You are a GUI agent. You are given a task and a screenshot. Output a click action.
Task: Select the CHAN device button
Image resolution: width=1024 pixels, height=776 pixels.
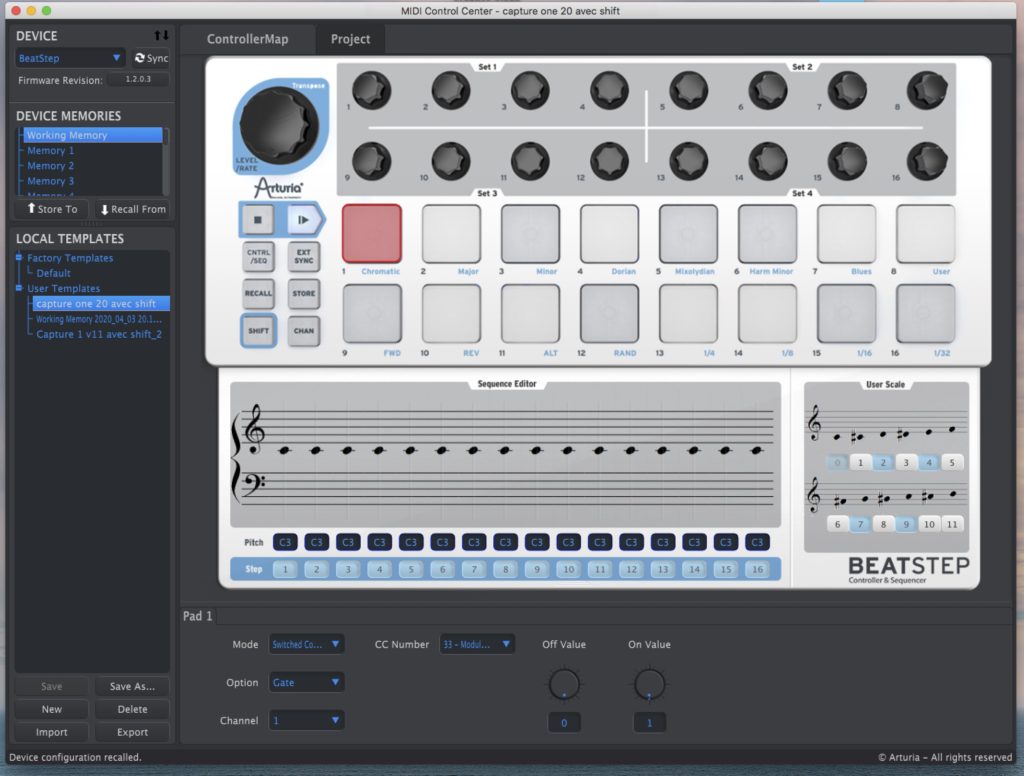[304, 331]
